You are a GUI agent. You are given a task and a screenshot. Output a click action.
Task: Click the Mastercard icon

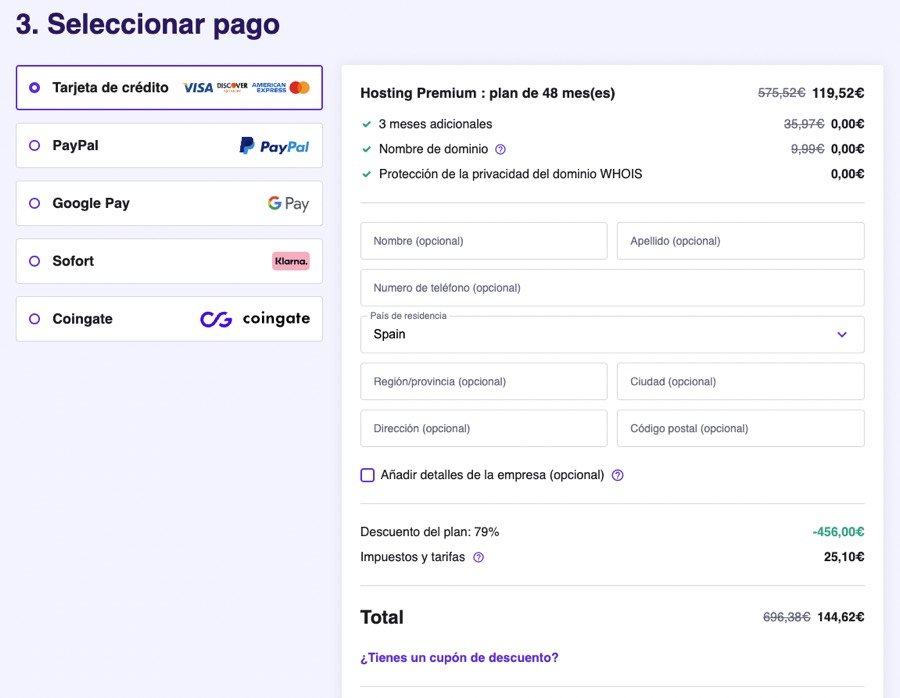298,87
